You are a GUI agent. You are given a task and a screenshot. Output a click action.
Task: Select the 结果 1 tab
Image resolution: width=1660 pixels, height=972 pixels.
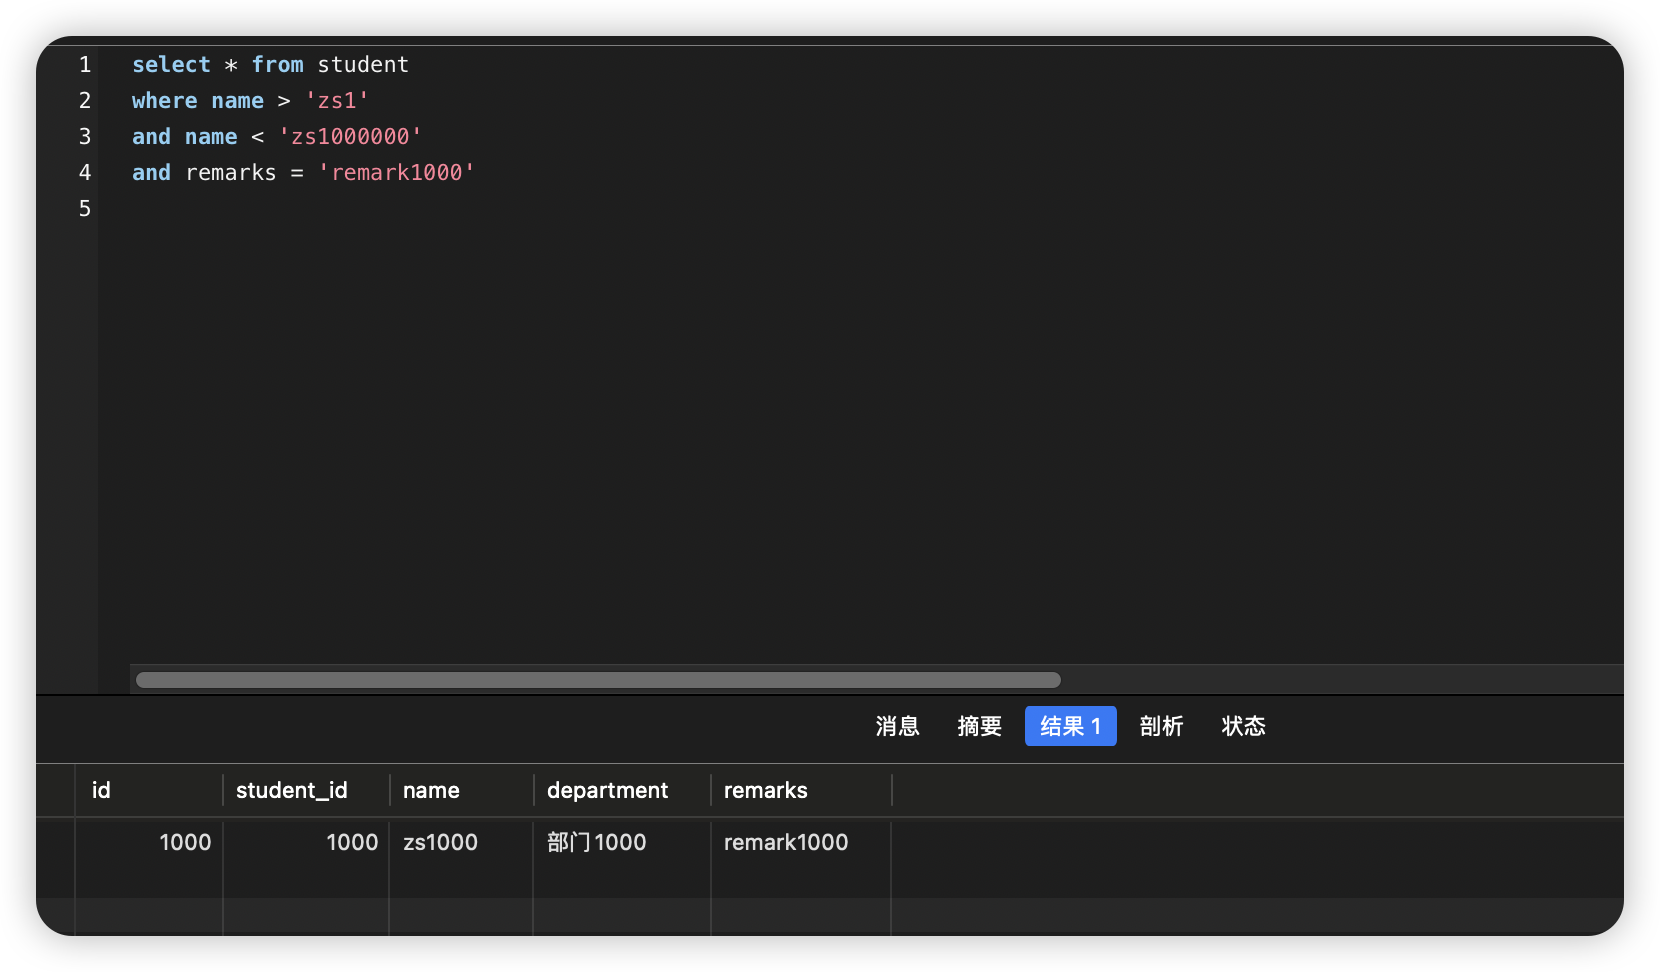(x=1070, y=726)
